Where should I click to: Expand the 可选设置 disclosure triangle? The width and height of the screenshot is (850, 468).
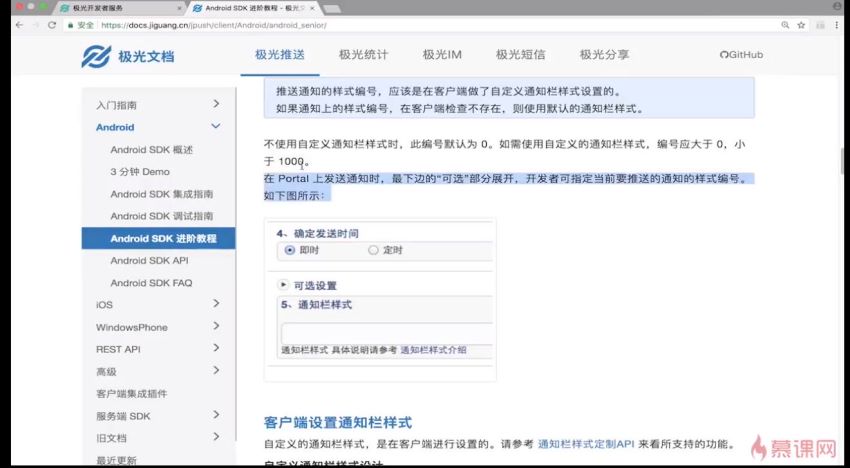point(284,285)
